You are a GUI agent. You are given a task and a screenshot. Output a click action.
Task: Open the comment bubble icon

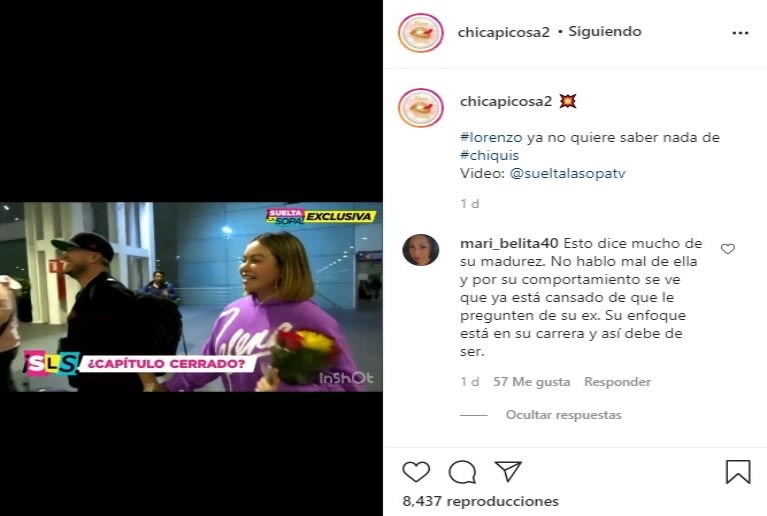click(x=462, y=472)
